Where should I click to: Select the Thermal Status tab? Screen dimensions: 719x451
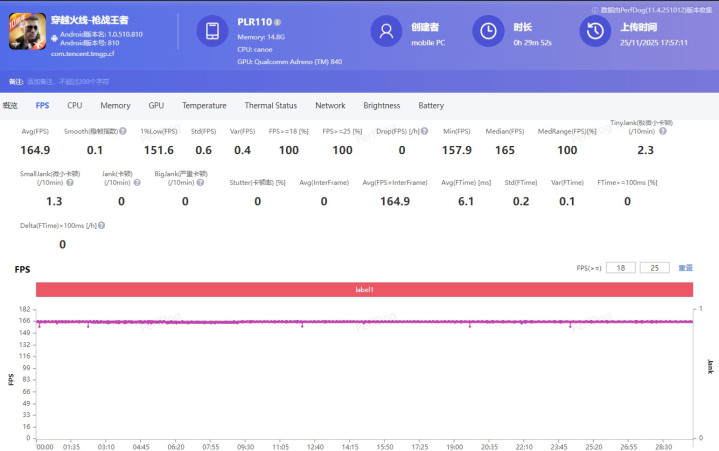pyautogui.click(x=270, y=105)
